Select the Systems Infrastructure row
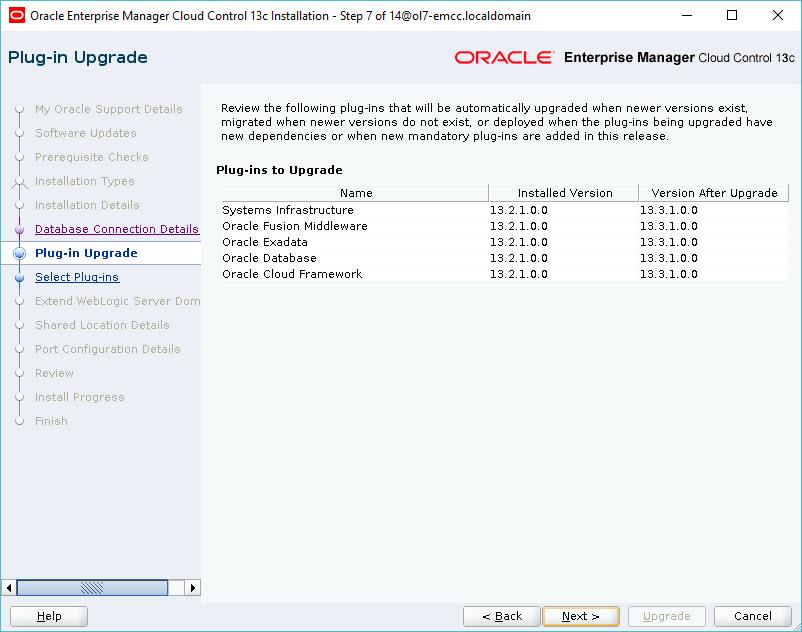Screen dimensions: 802x632 click(504, 210)
